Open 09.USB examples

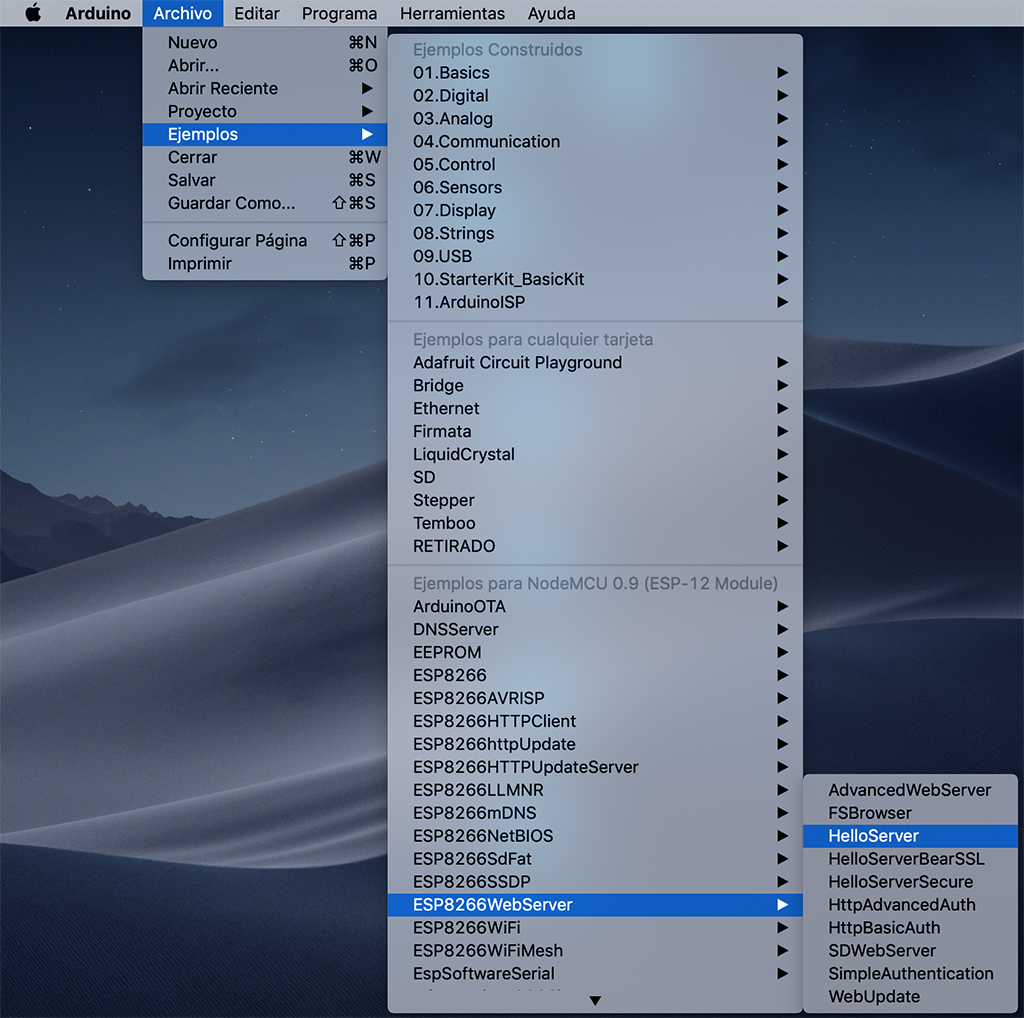pos(595,256)
